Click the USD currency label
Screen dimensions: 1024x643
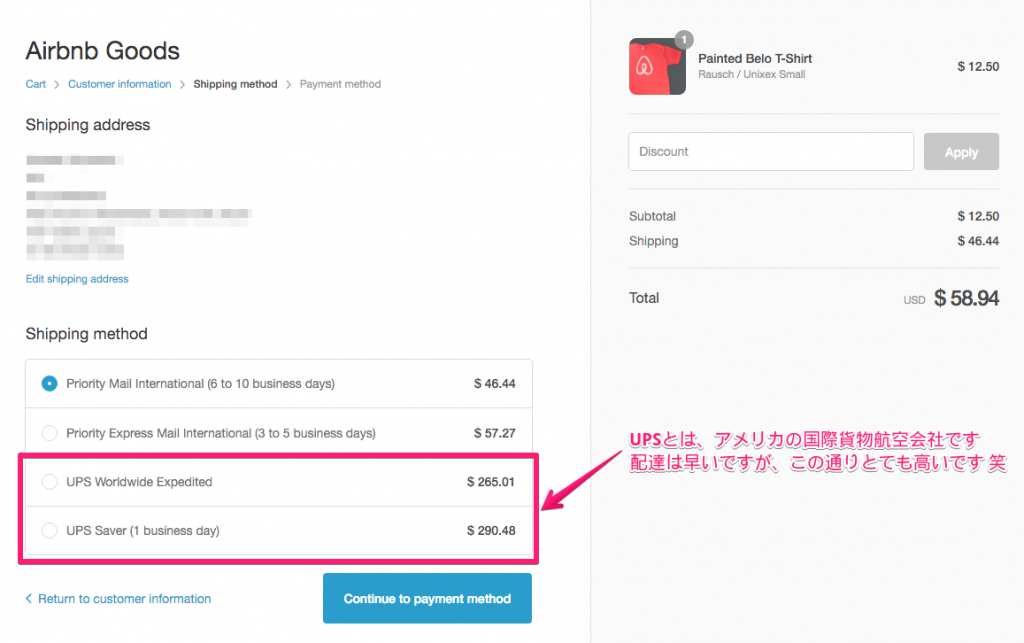[x=914, y=300]
